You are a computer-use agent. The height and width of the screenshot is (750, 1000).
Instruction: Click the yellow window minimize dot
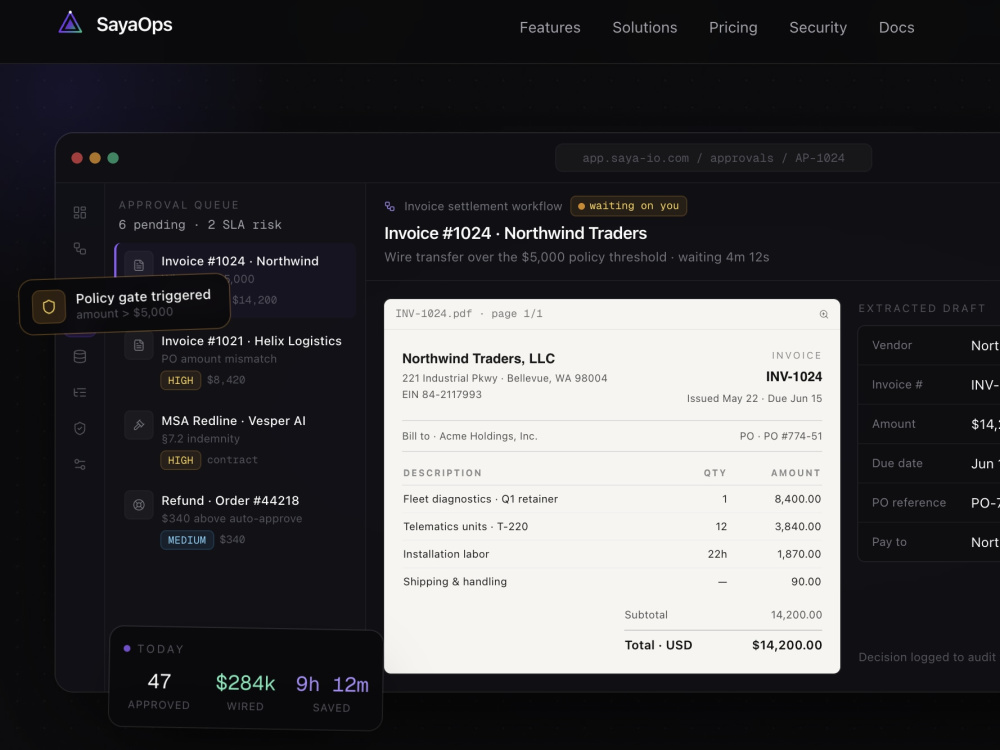[x=95, y=158]
